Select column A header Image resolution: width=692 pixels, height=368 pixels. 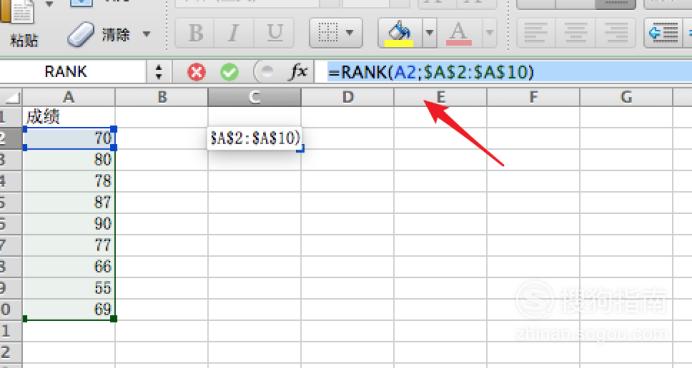(68, 97)
